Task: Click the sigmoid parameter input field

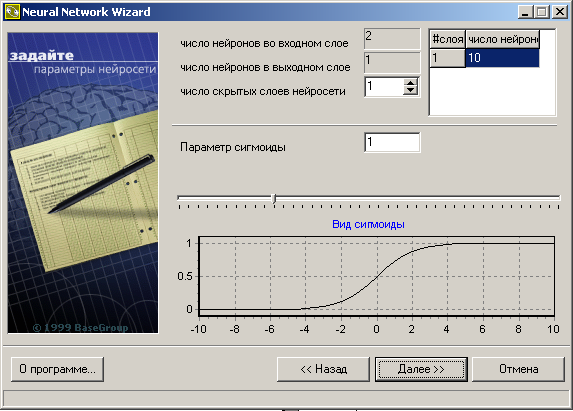Action: pyautogui.click(x=392, y=142)
